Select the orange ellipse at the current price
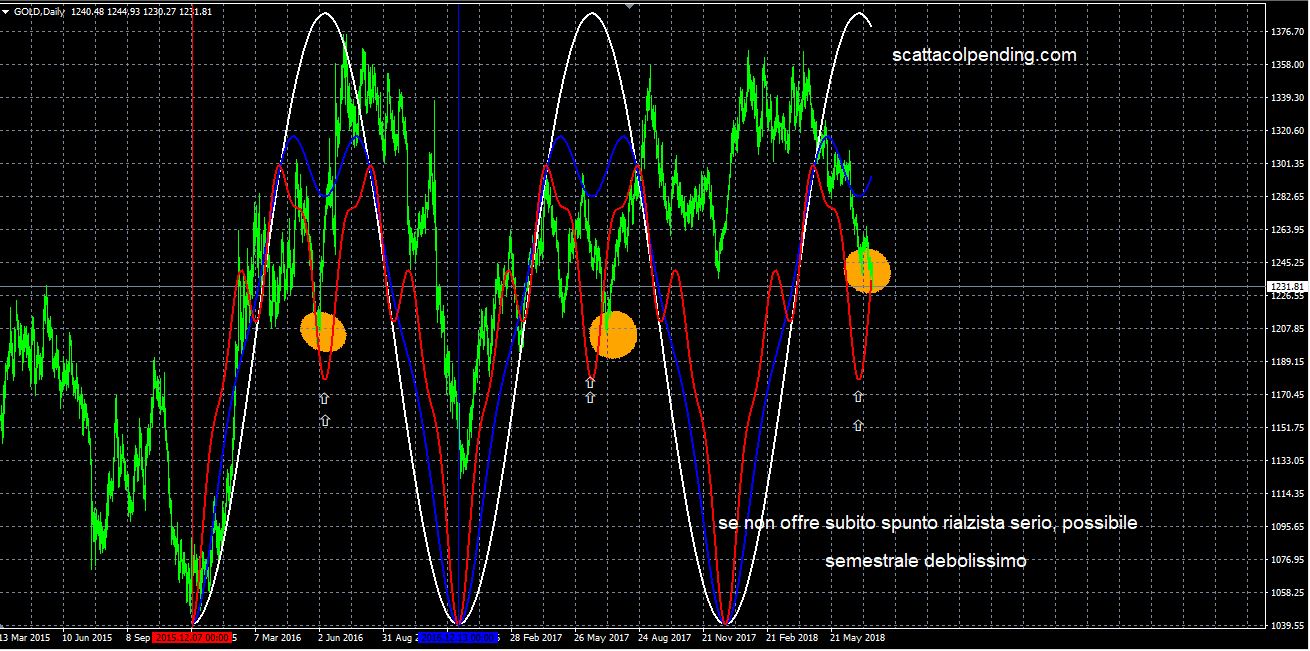 coord(867,270)
